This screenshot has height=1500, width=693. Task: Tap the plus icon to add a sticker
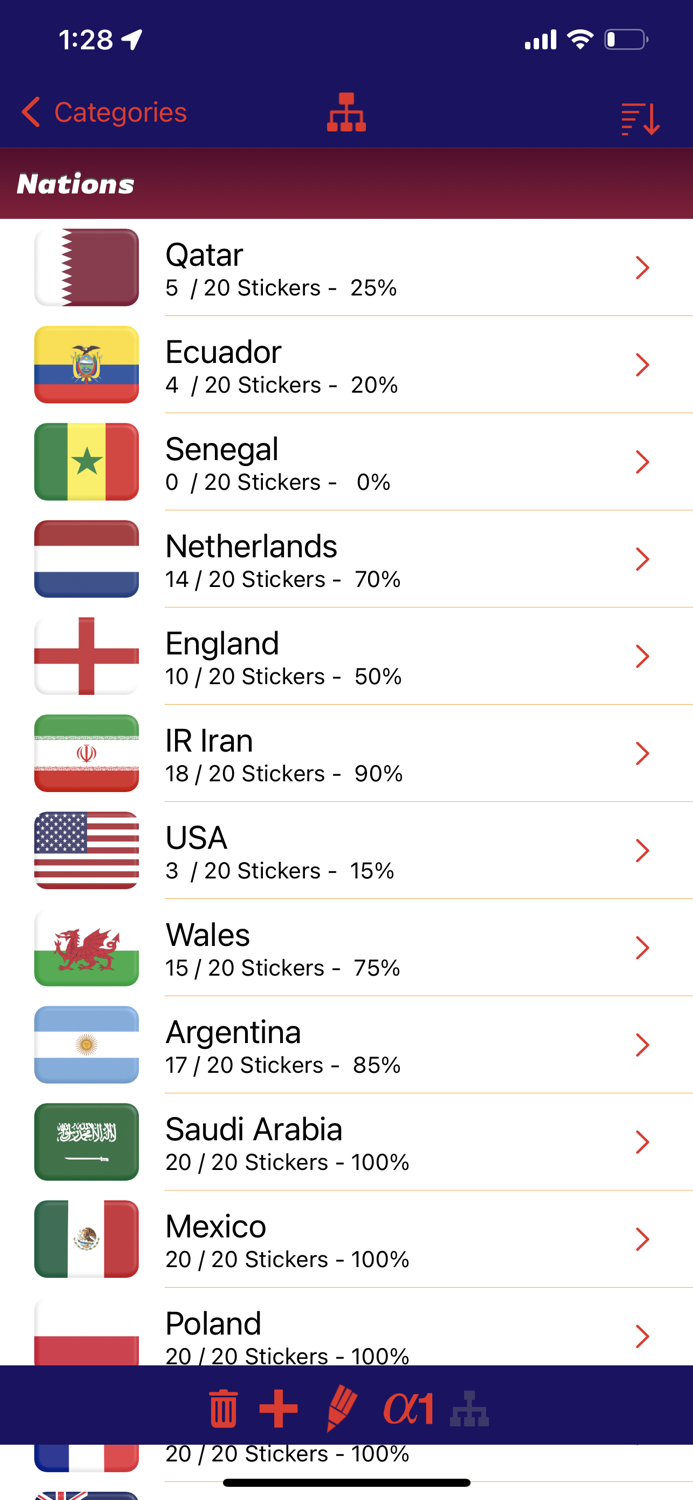point(278,1406)
